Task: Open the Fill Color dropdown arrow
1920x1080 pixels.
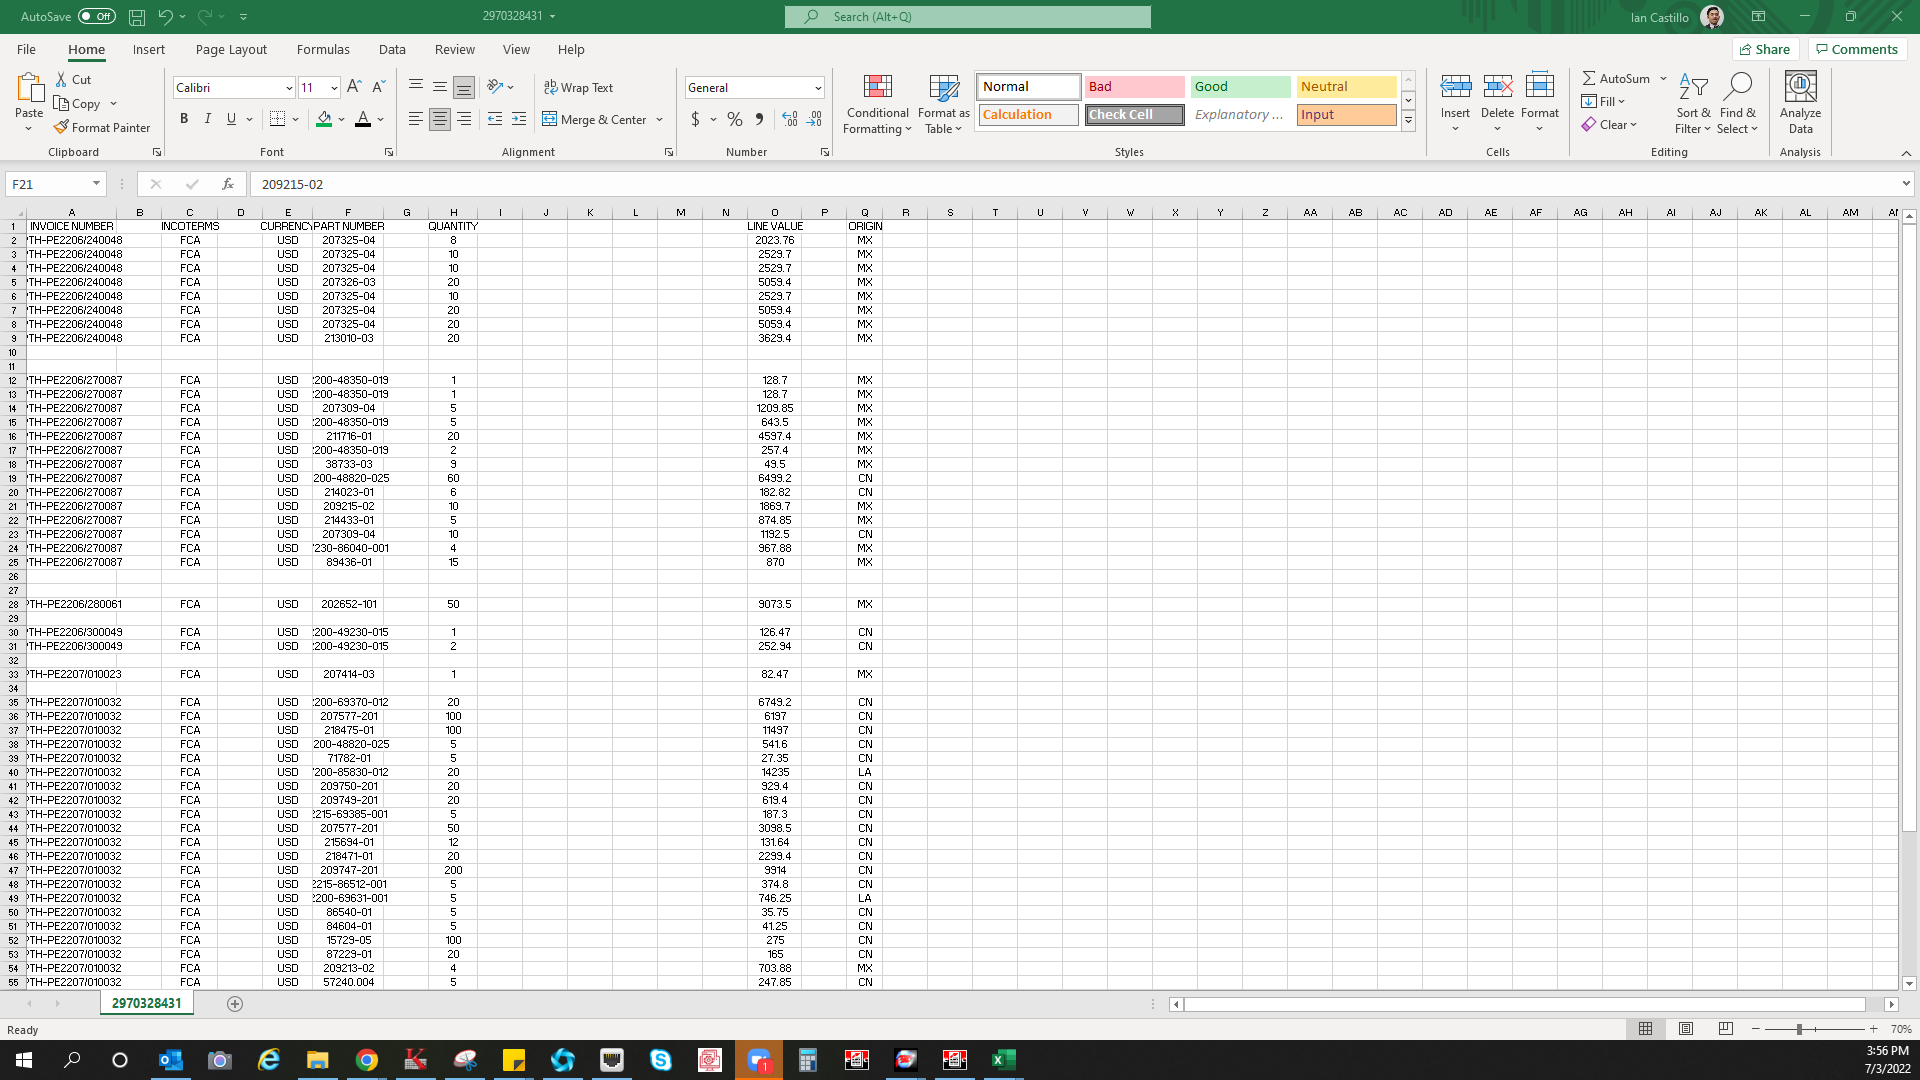Action: pos(340,119)
